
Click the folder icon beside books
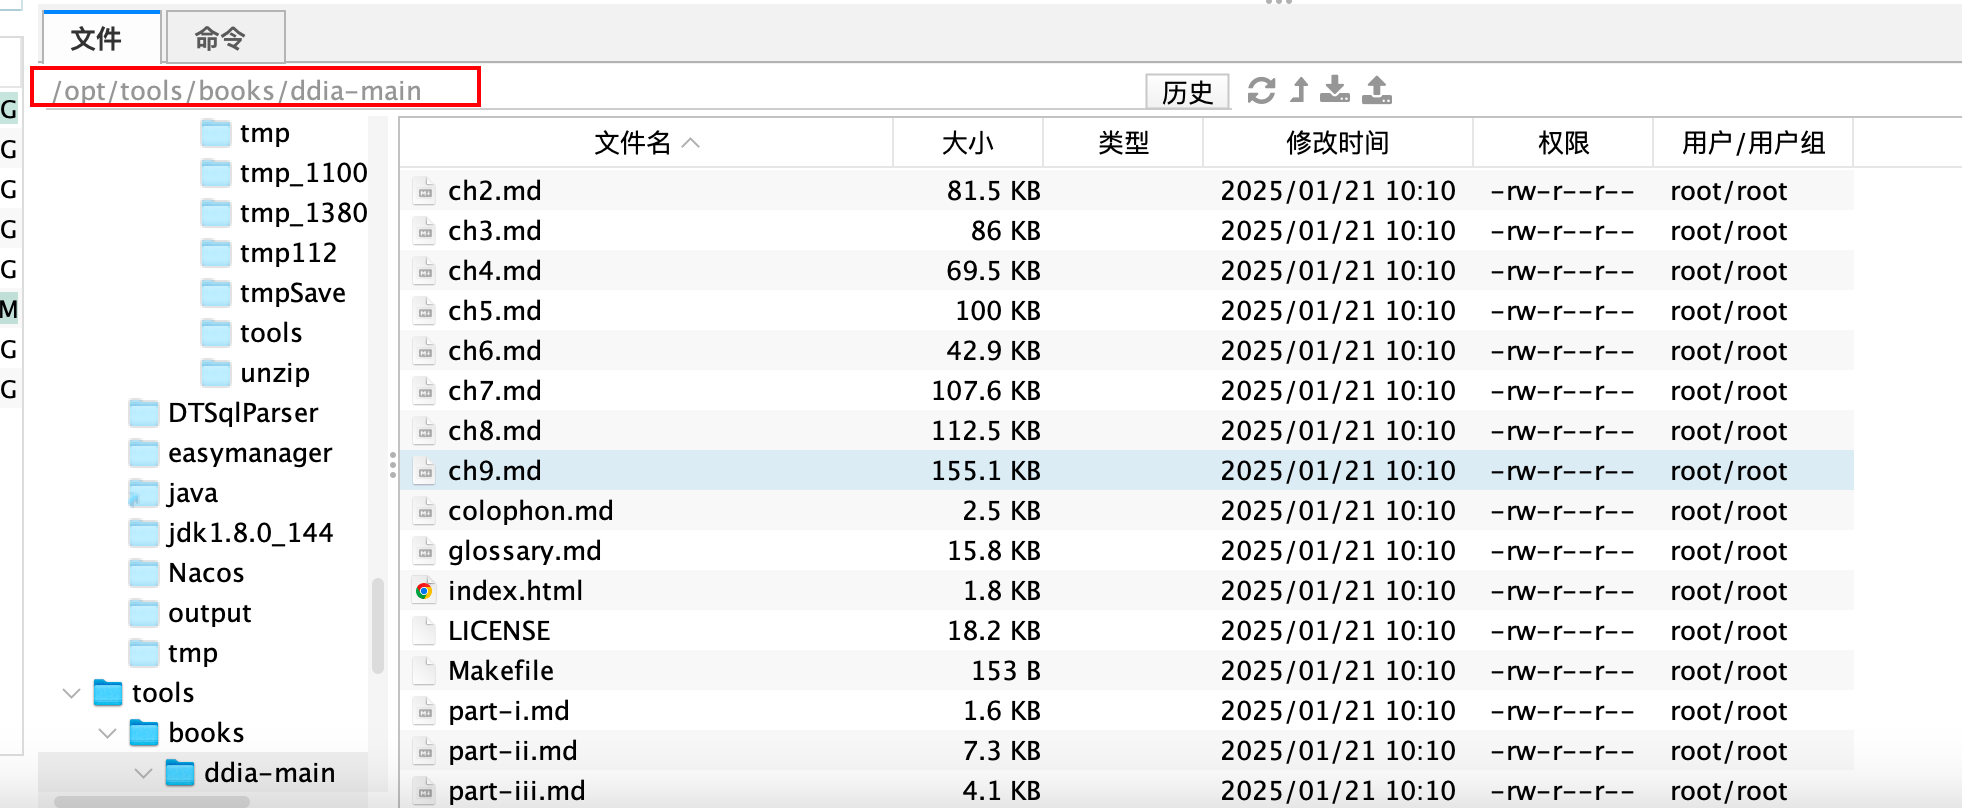[144, 733]
